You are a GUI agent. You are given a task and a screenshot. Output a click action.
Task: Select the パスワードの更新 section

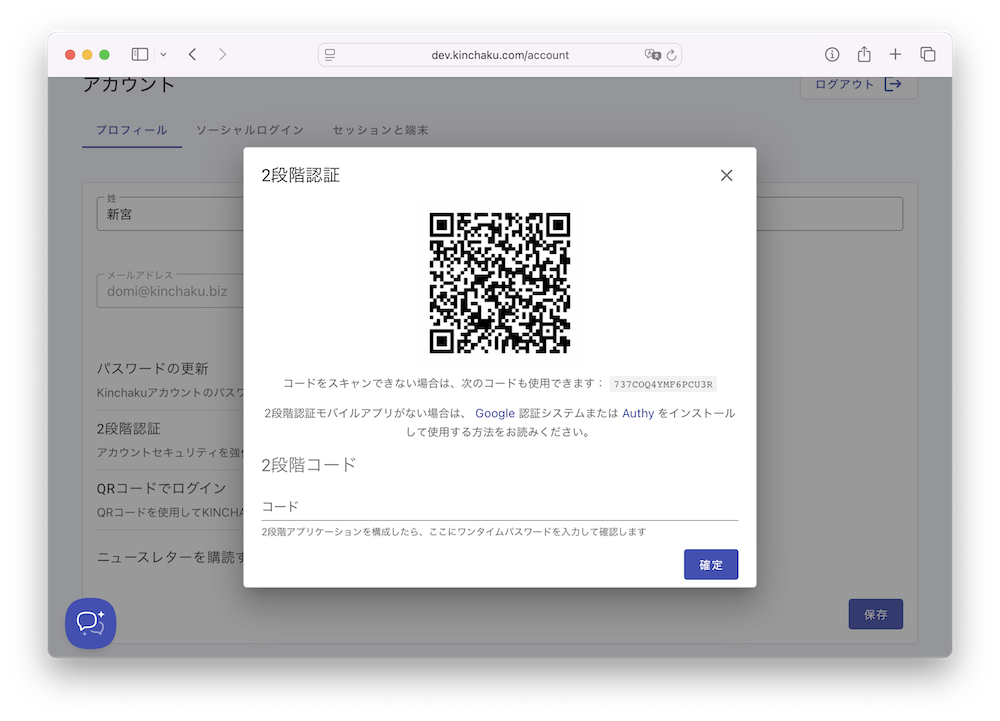click(x=170, y=380)
